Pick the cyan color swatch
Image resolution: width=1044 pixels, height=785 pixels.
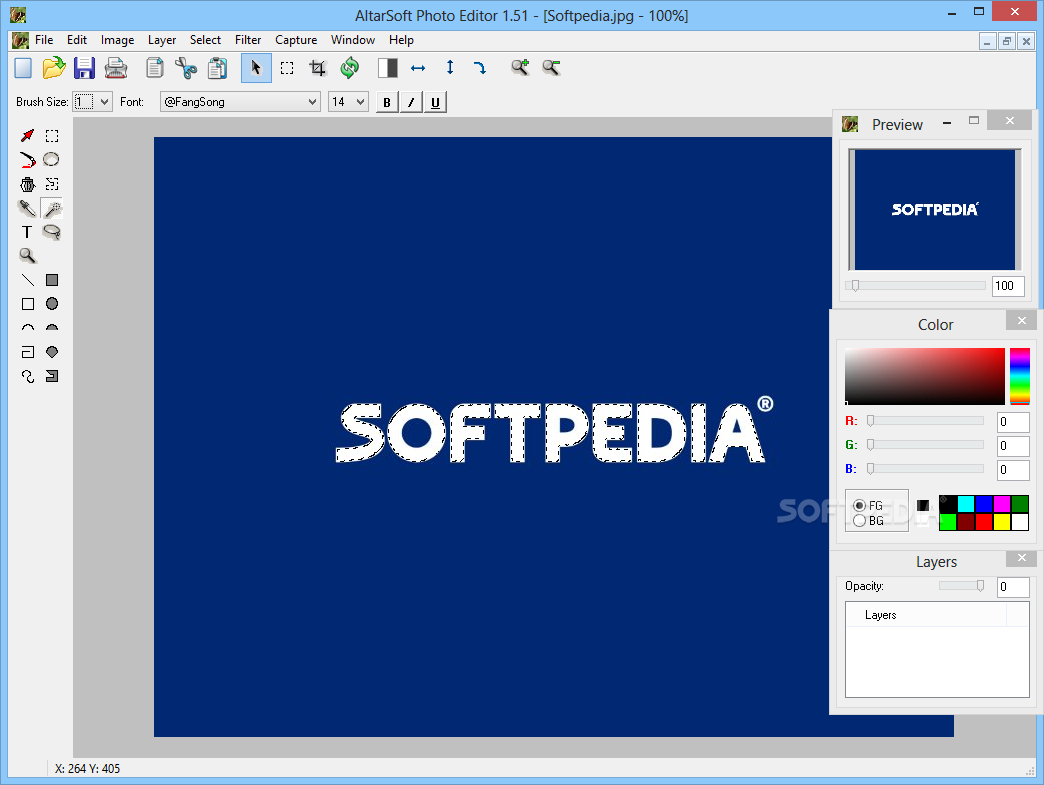[x=965, y=504]
